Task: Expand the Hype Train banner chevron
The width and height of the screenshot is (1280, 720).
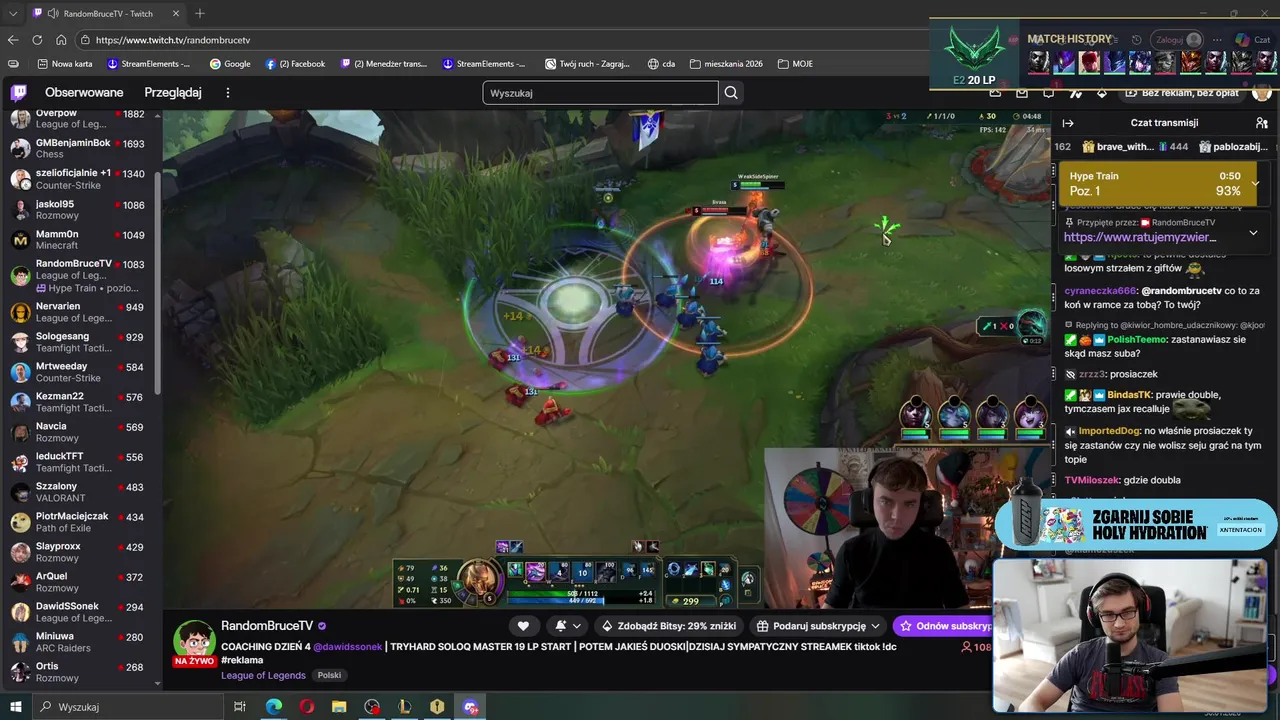Action: [x=1255, y=183]
